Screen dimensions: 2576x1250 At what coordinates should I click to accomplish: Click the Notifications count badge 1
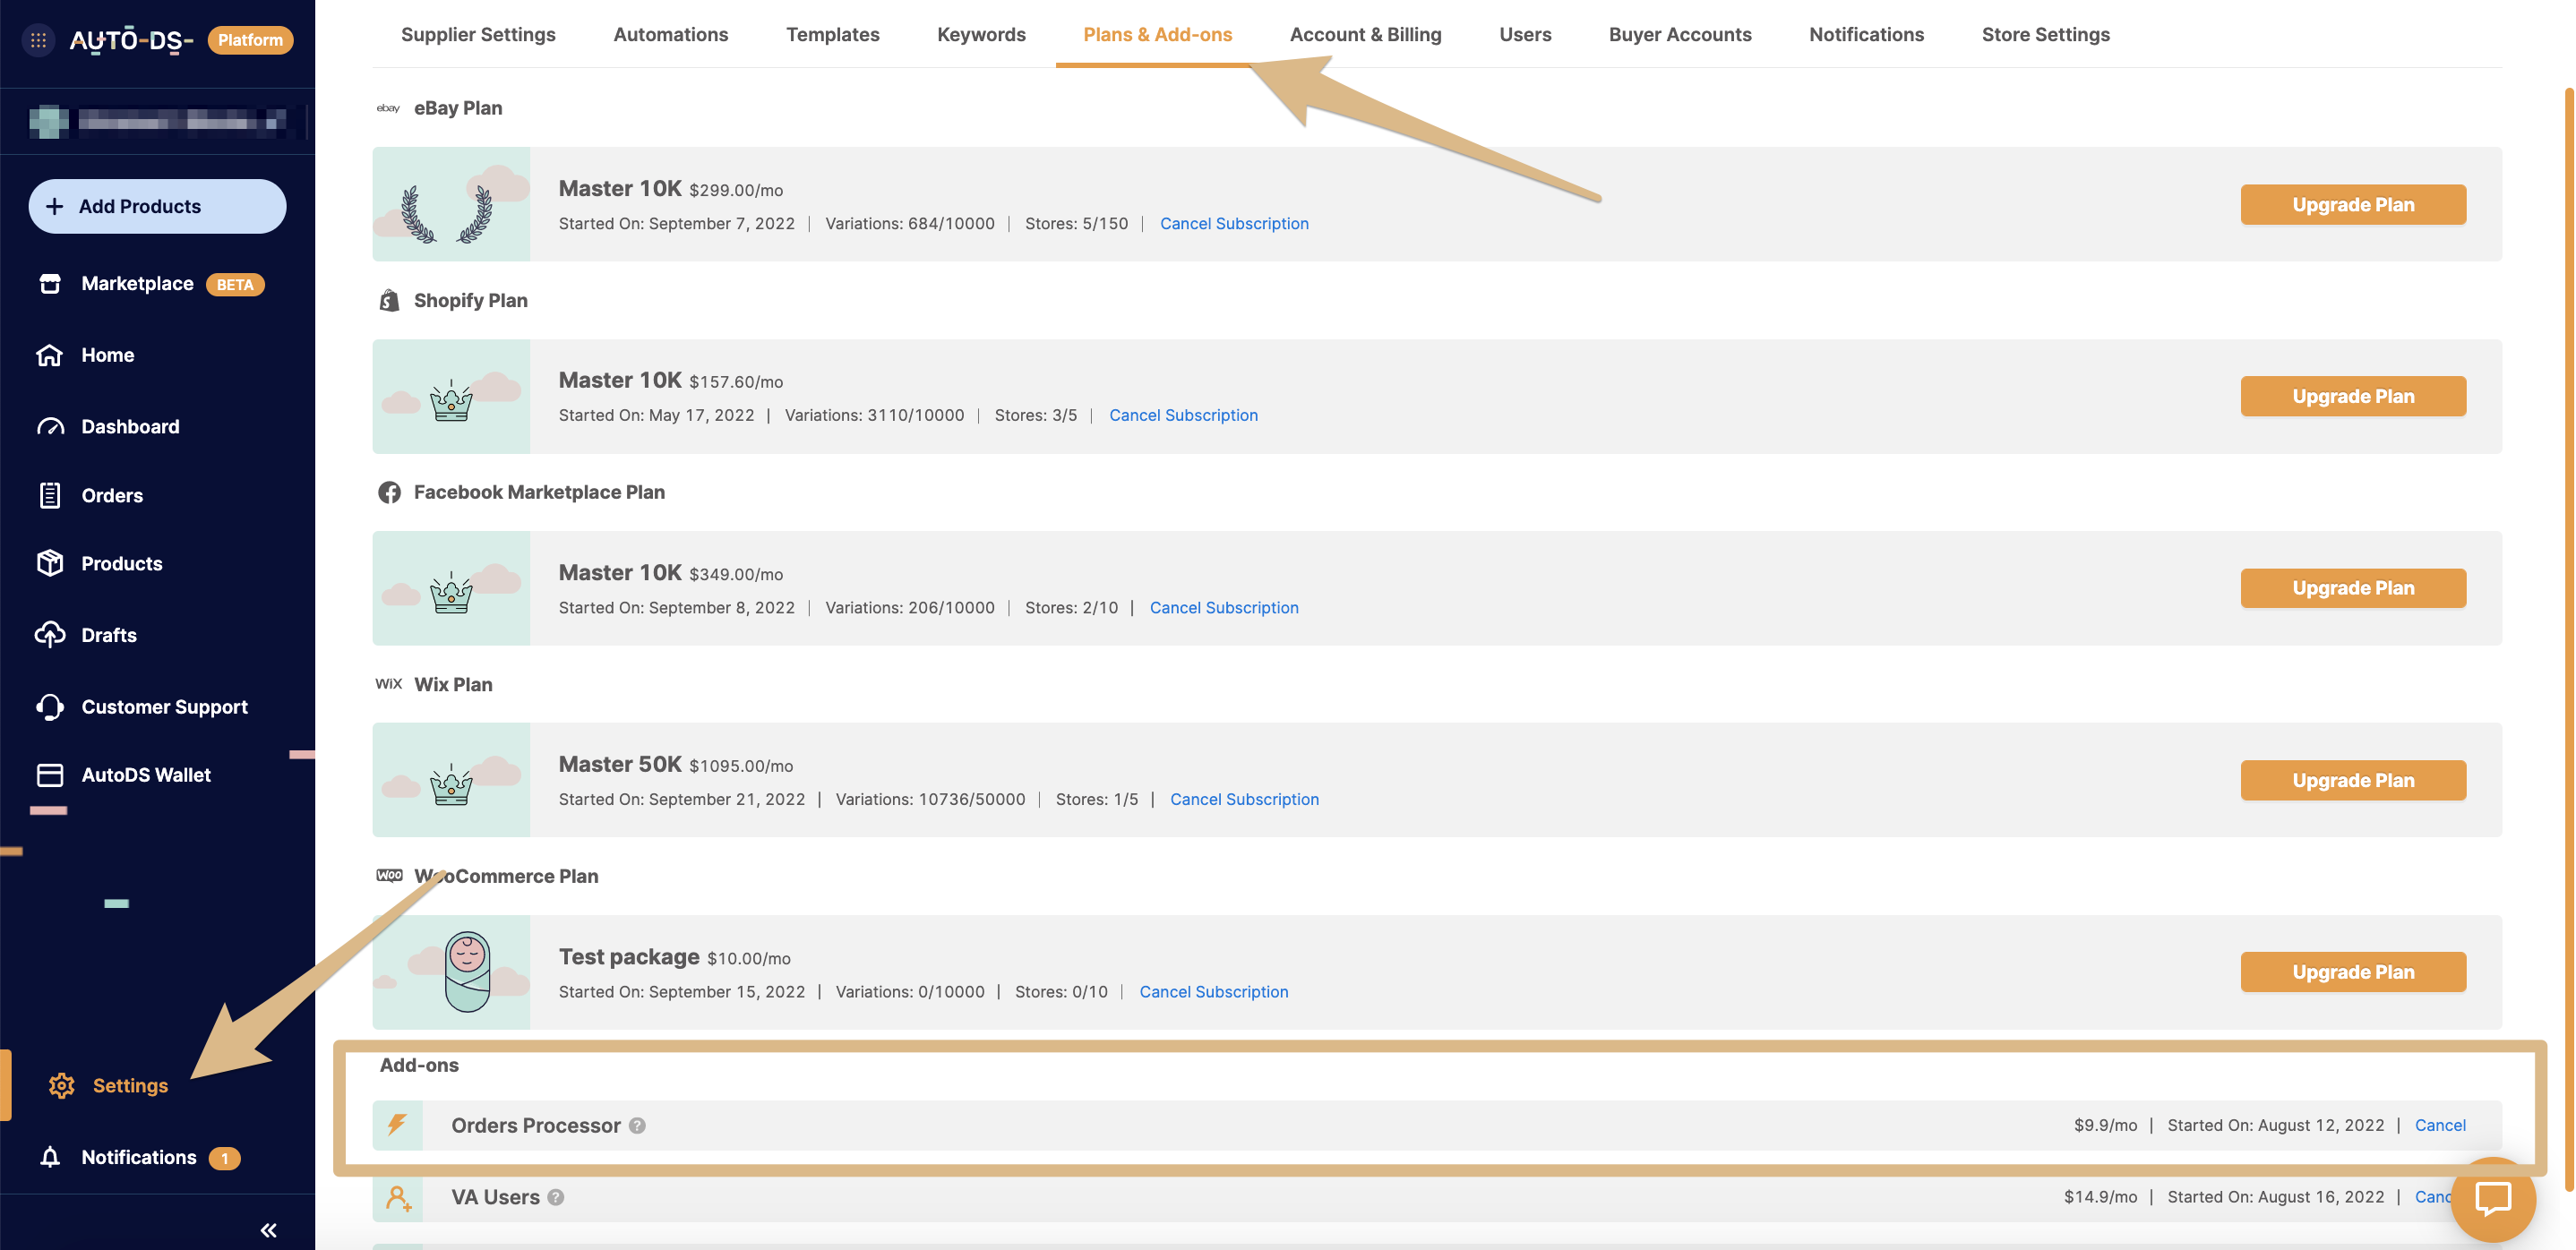pyautogui.click(x=224, y=1158)
